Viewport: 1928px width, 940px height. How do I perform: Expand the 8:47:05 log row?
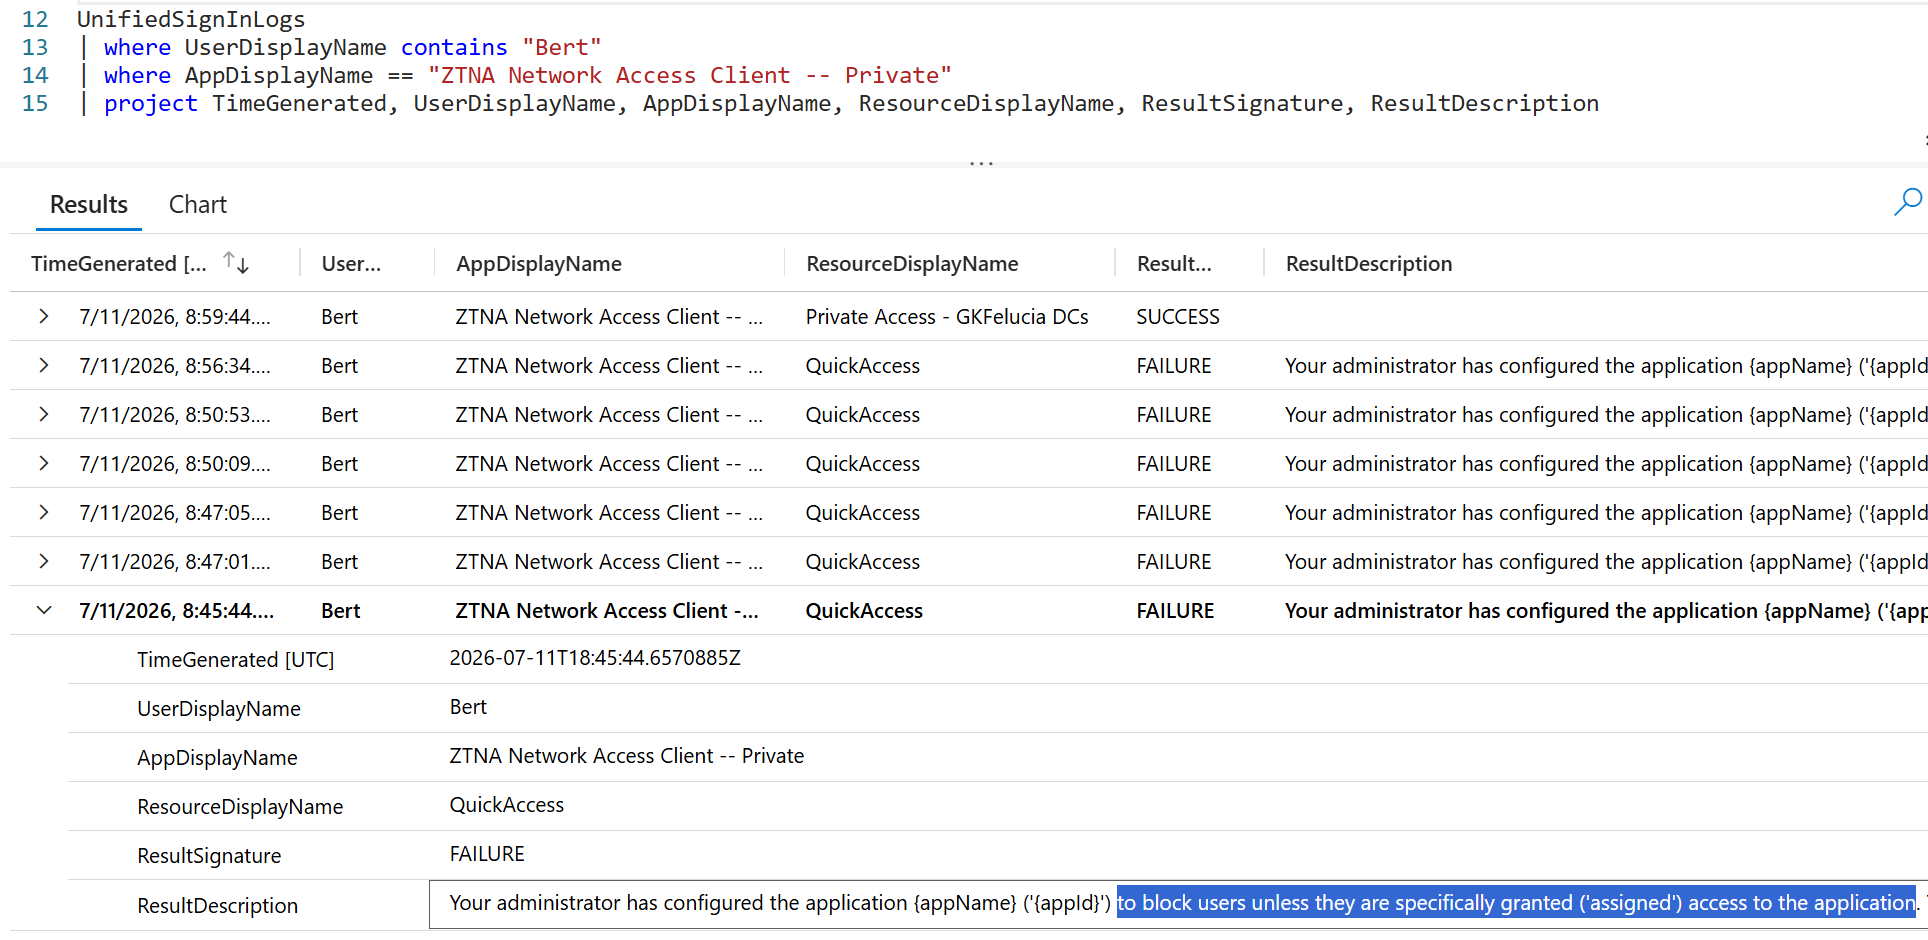tap(44, 512)
